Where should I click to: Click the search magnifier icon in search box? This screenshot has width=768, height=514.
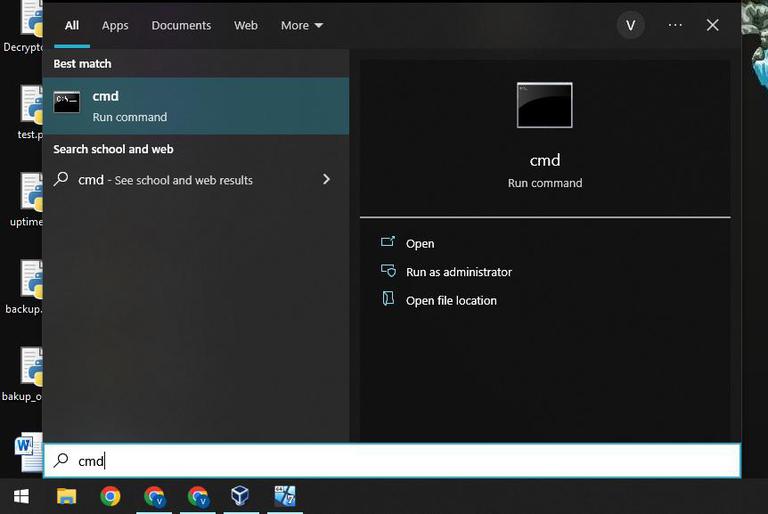pyautogui.click(x=61, y=460)
